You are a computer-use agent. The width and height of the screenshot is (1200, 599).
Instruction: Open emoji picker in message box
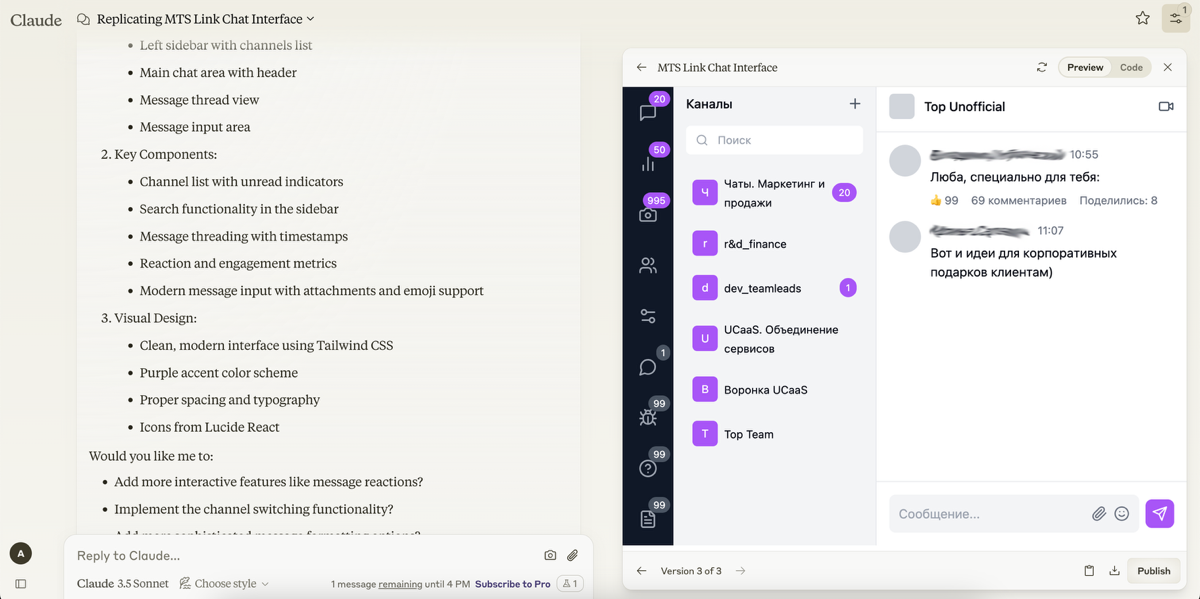[x=1122, y=513]
